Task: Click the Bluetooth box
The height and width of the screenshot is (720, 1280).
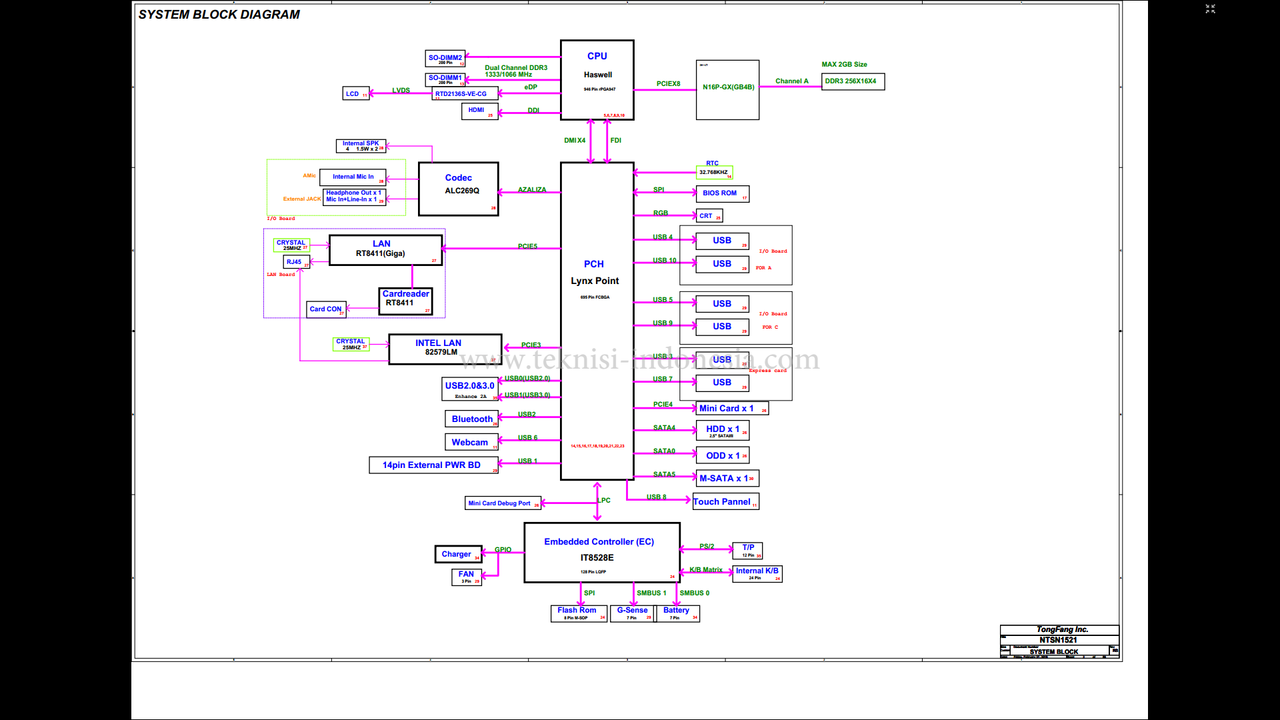Action: pos(472,419)
